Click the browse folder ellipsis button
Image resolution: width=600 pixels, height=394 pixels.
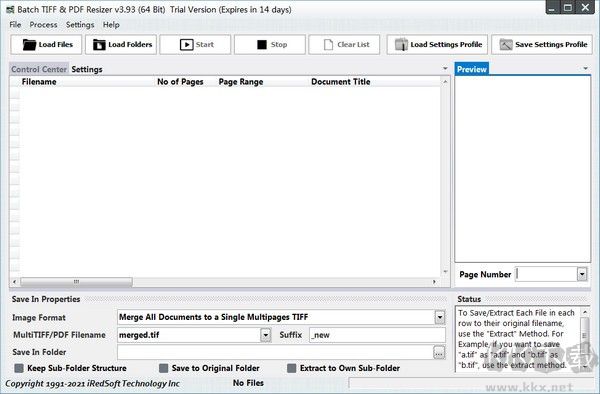coord(439,352)
